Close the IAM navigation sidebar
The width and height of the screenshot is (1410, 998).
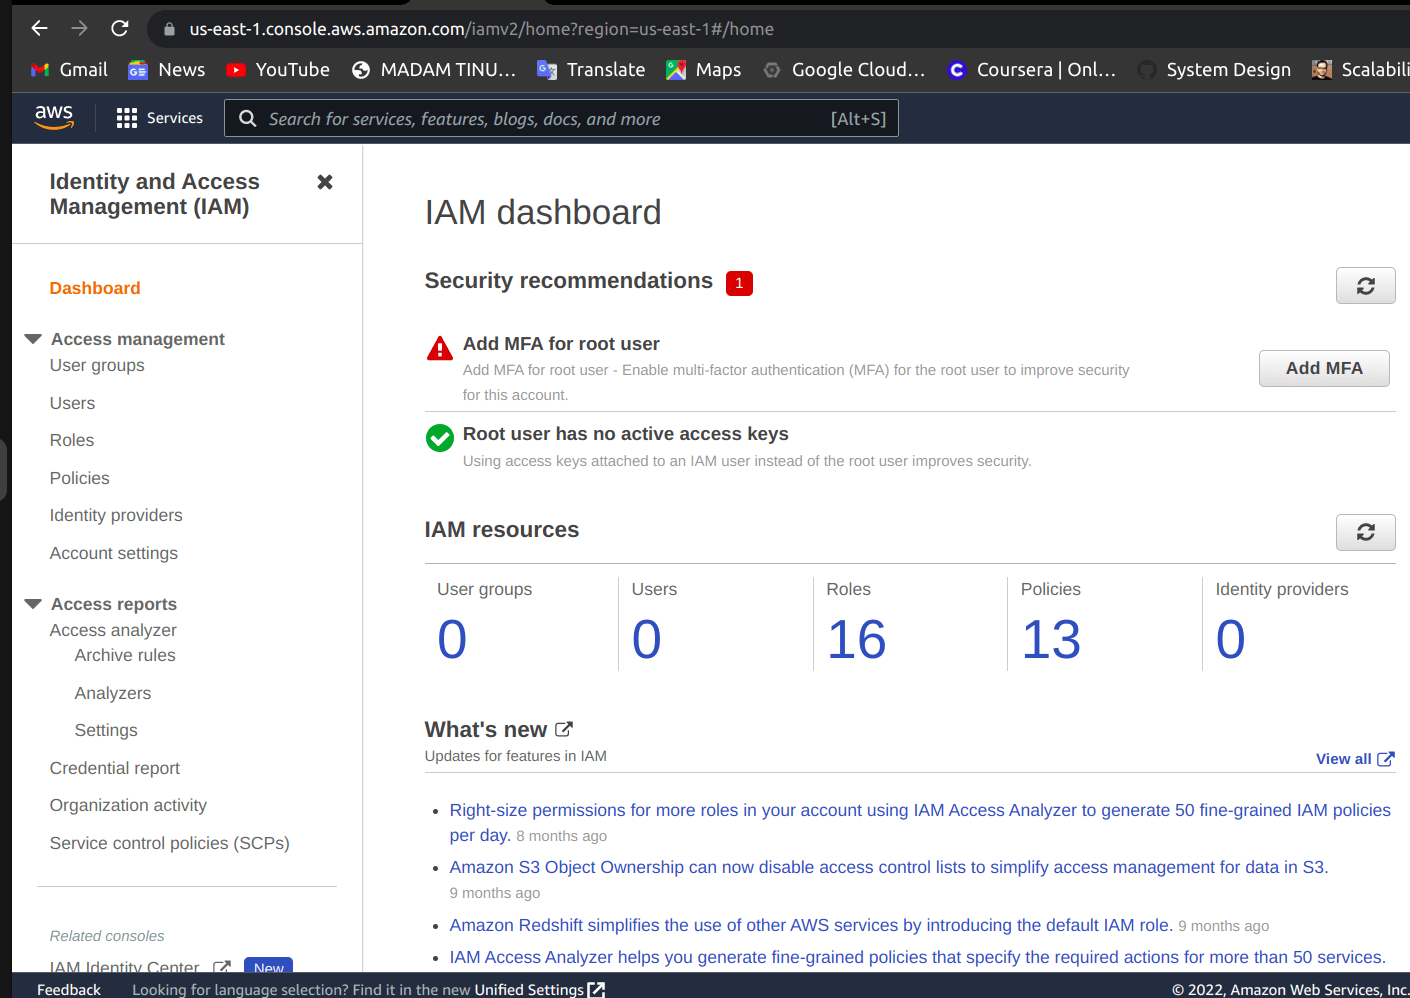tap(324, 182)
